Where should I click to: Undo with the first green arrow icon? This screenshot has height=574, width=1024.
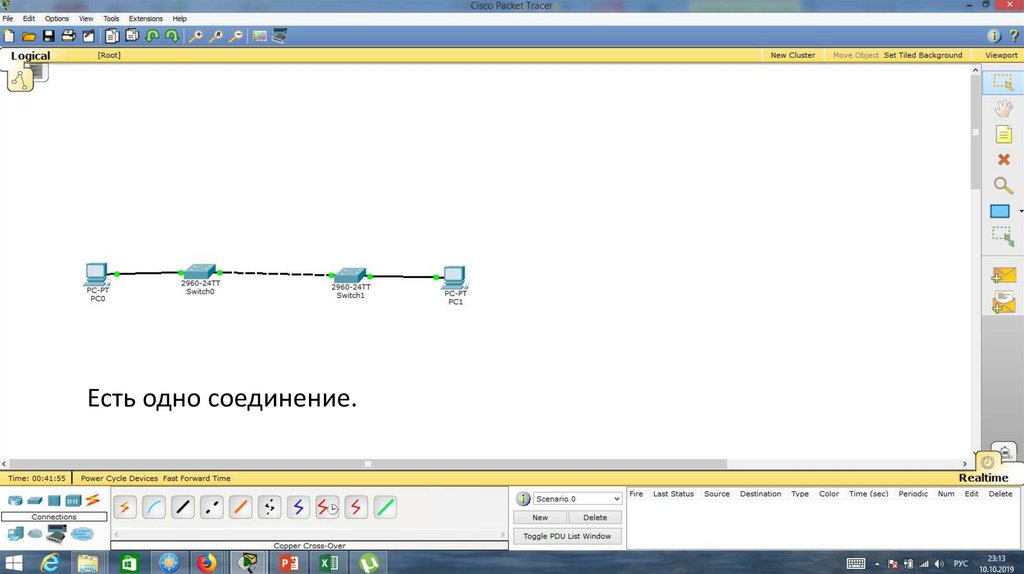pyautogui.click(x=152, y=36)
